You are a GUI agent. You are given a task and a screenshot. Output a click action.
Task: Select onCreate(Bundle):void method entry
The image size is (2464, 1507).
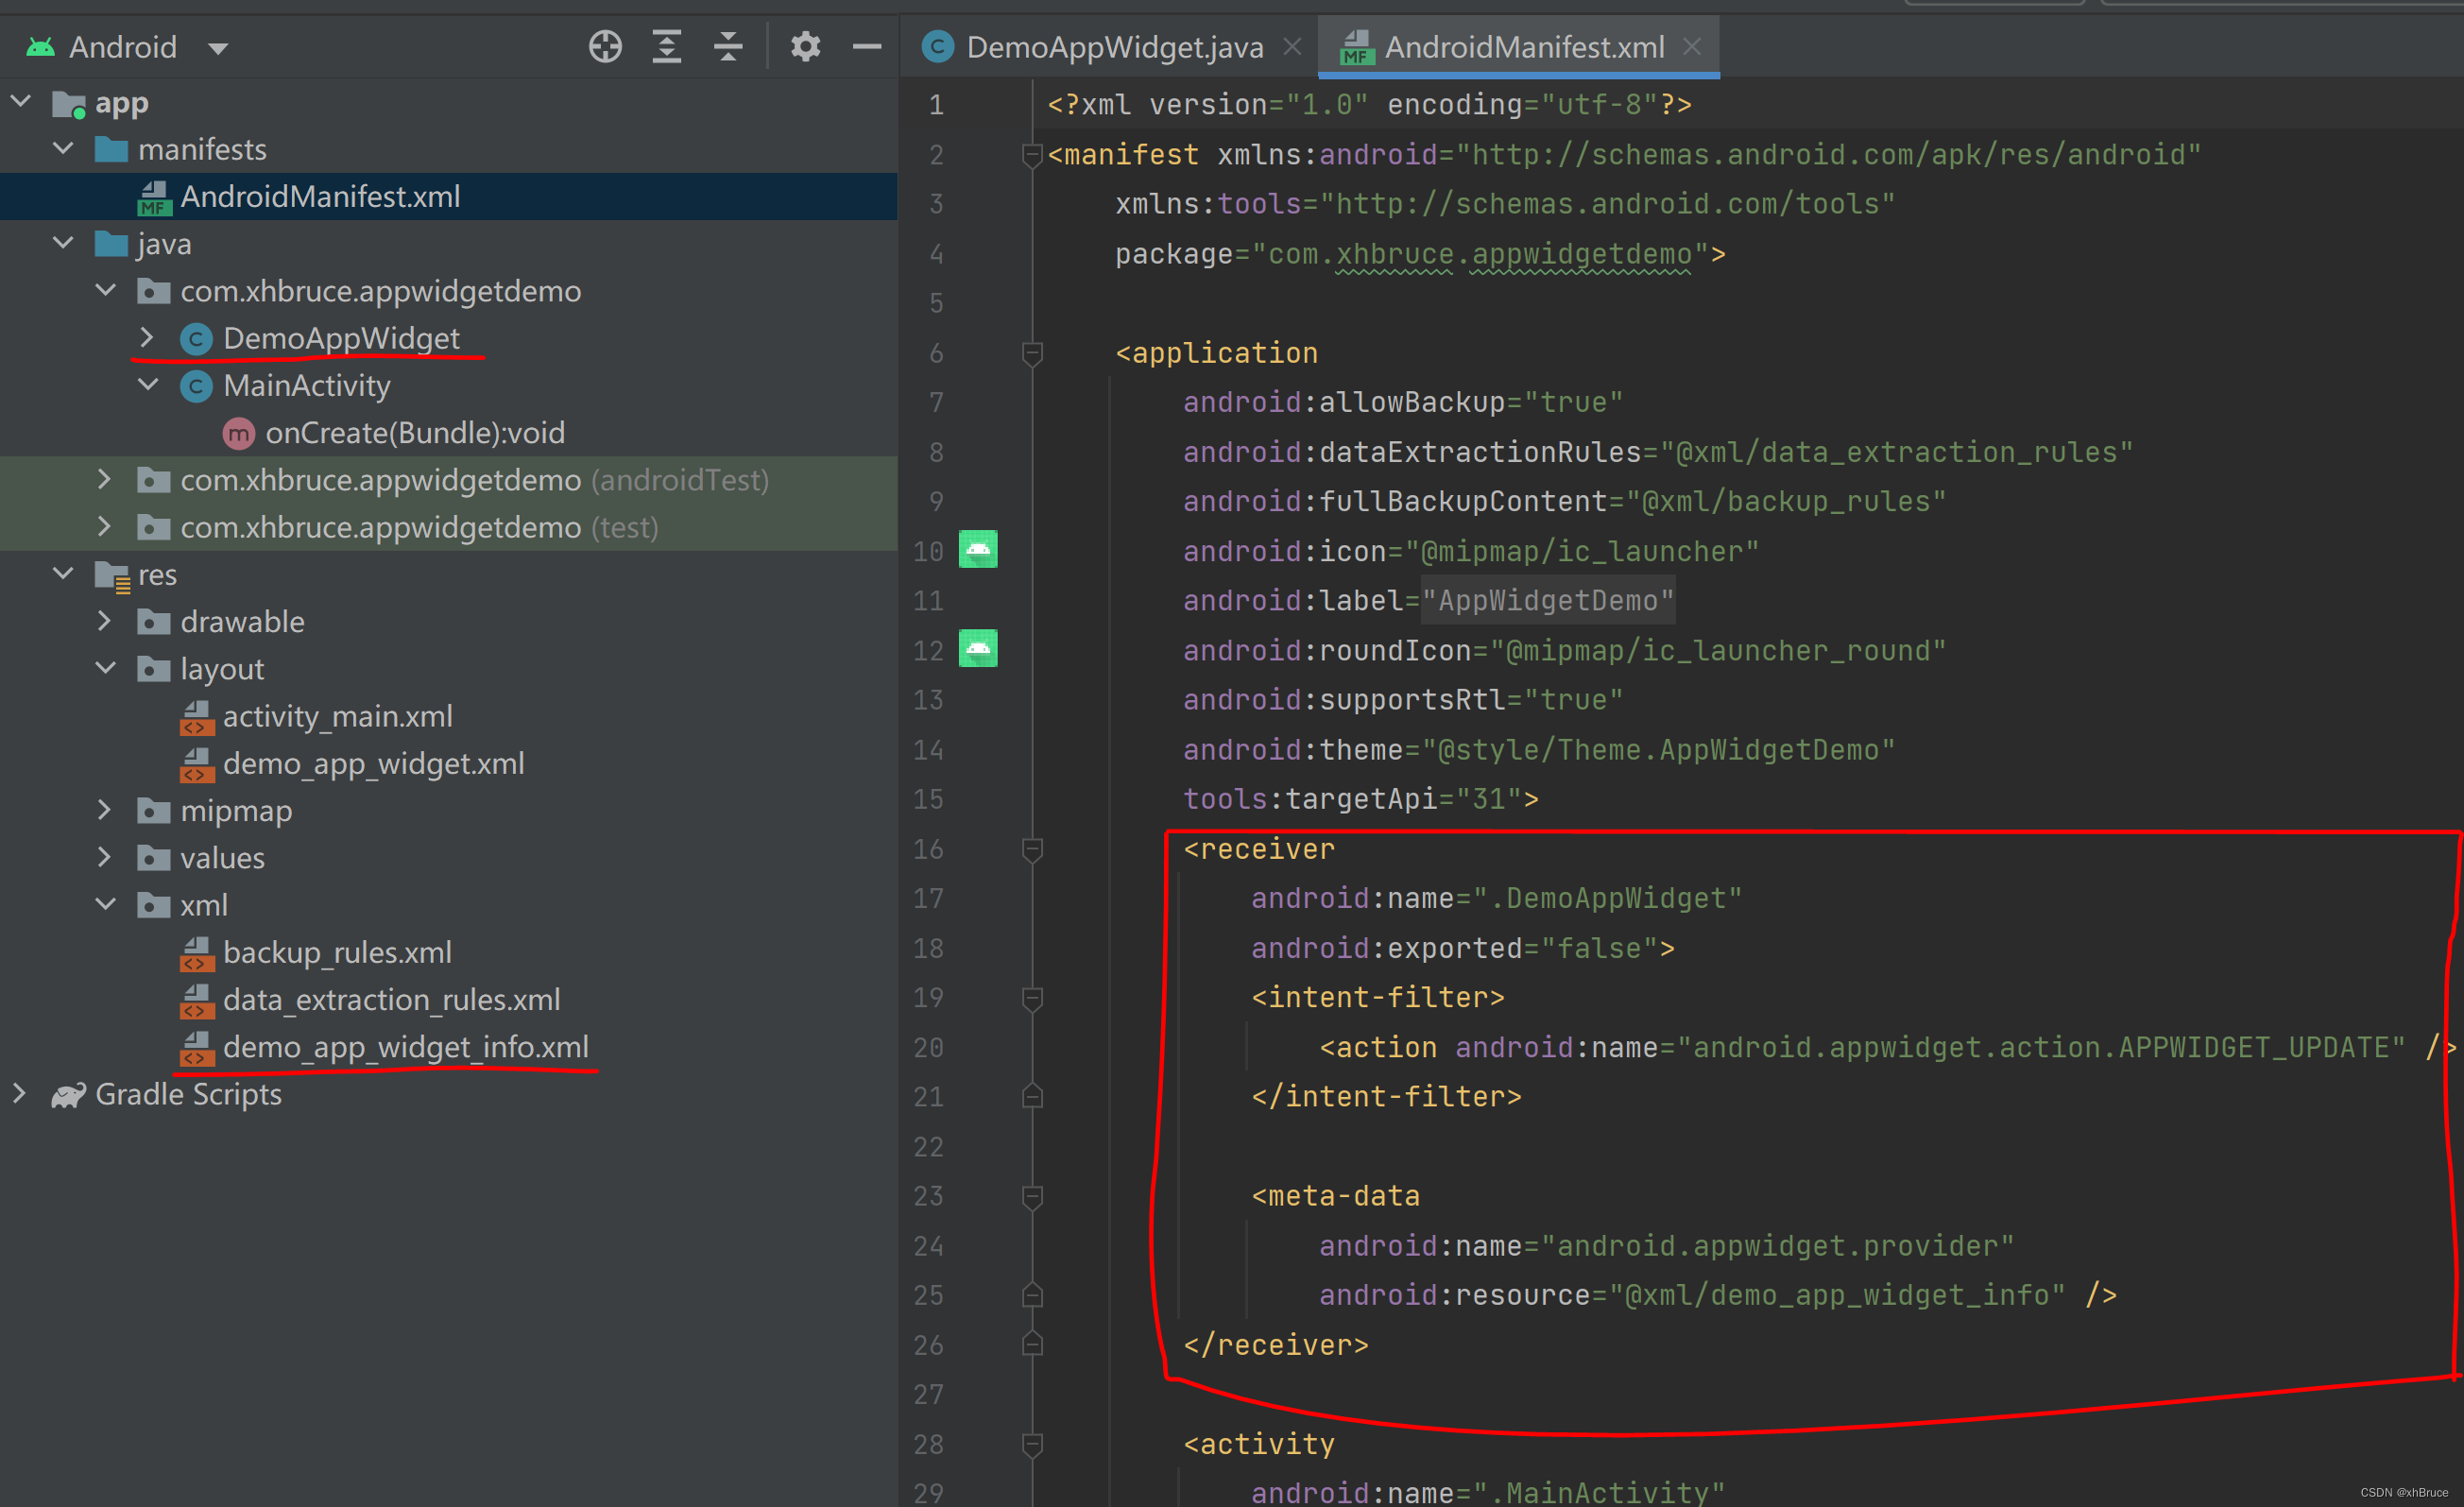click(414, 433)
